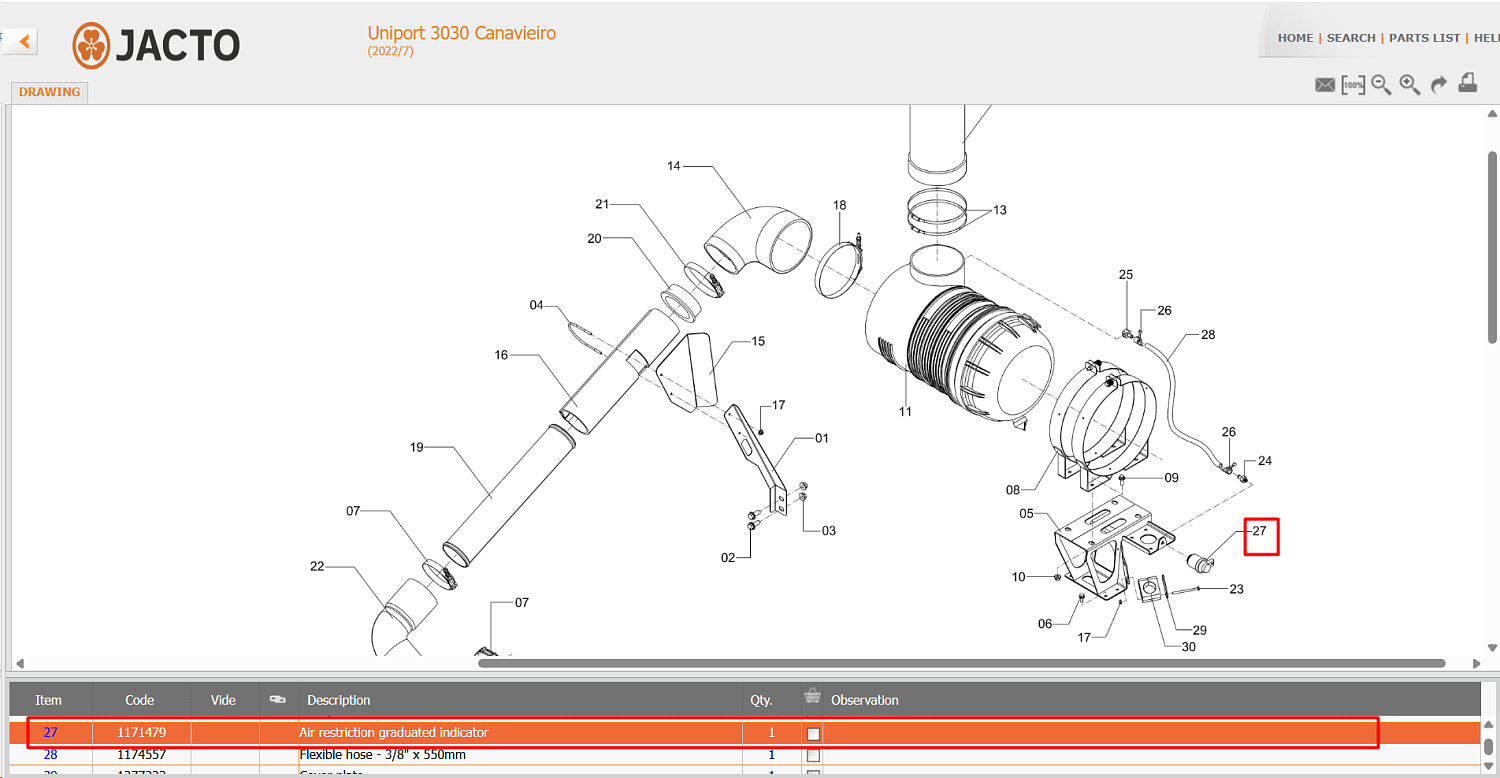Click callout 11 on the drawing

pyautogui.click(x=905, y=411)
